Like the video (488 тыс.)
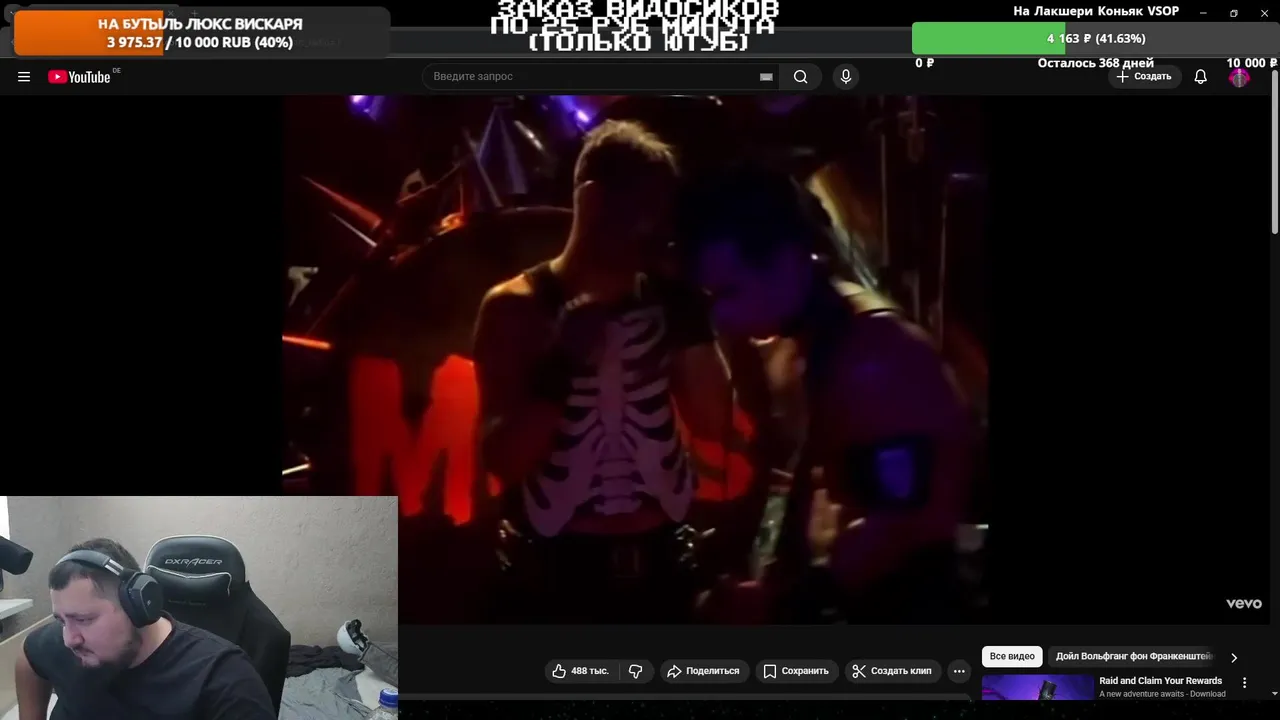Viewport: 1280px width, 720px height. [582, 671]
